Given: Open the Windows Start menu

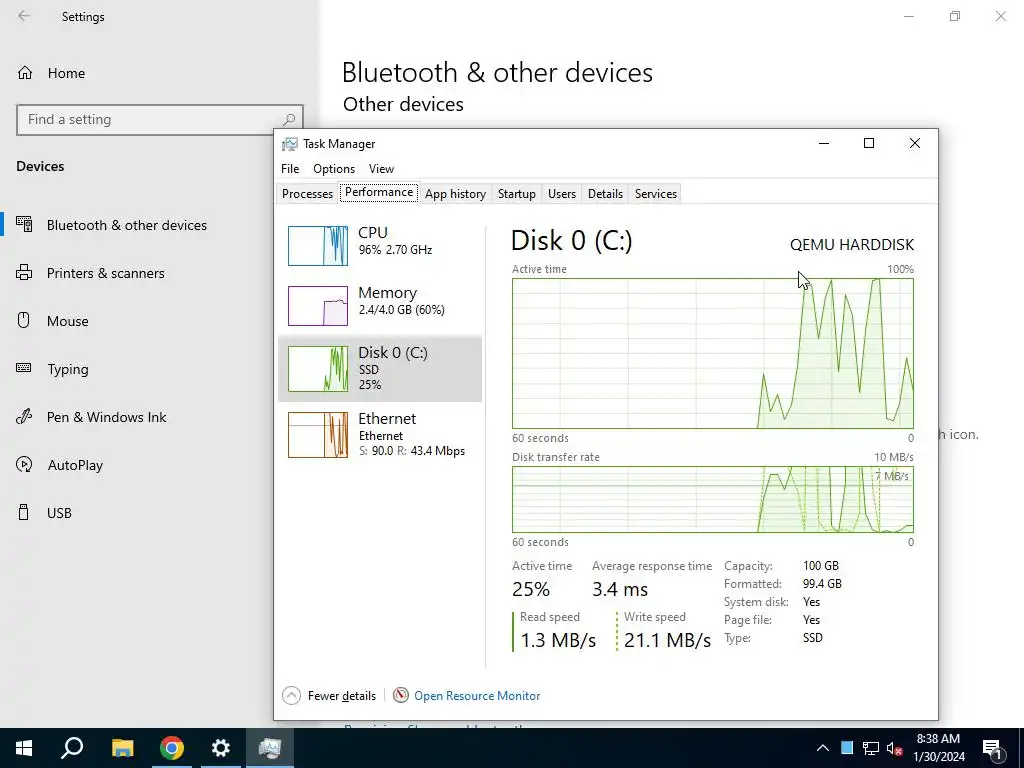Looking at the screenshot, I should tap(24, 748).
